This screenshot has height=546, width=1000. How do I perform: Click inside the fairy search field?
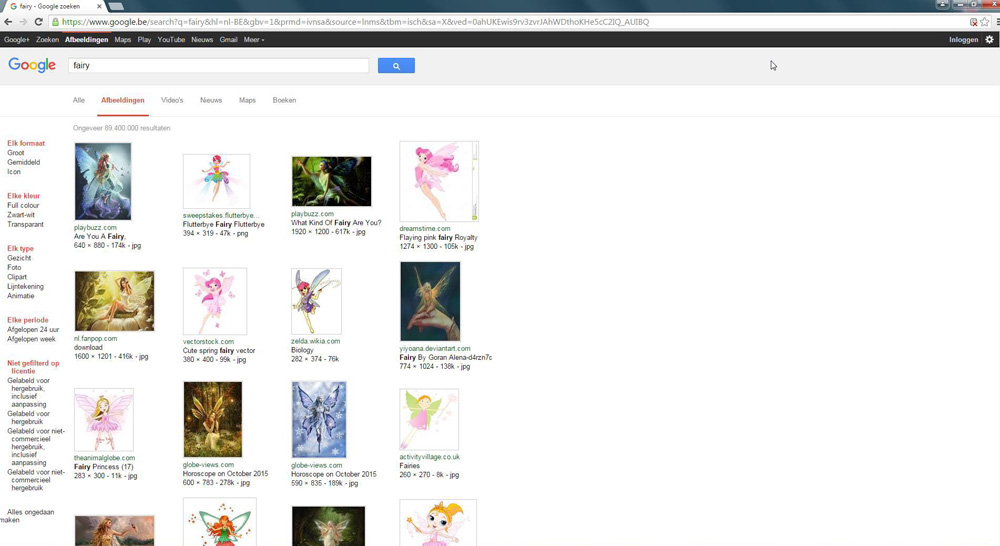[220, 66]
